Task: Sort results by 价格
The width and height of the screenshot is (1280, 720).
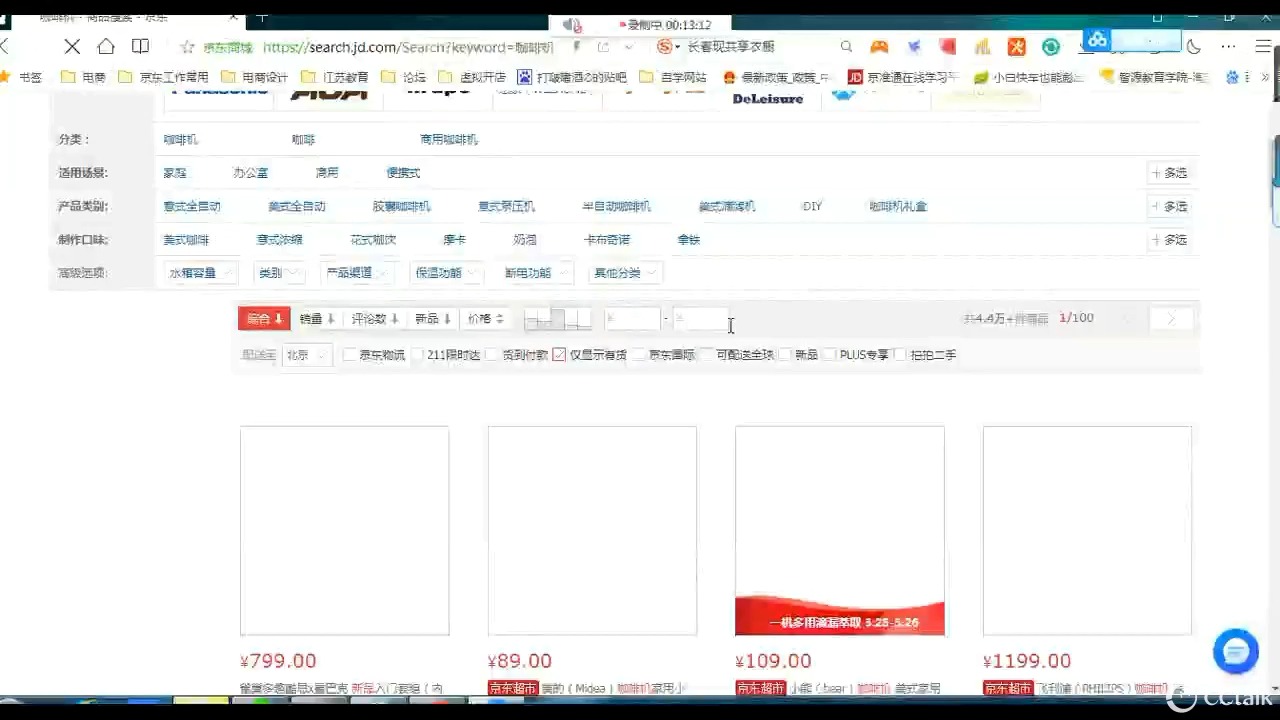Action: (486, 319)
